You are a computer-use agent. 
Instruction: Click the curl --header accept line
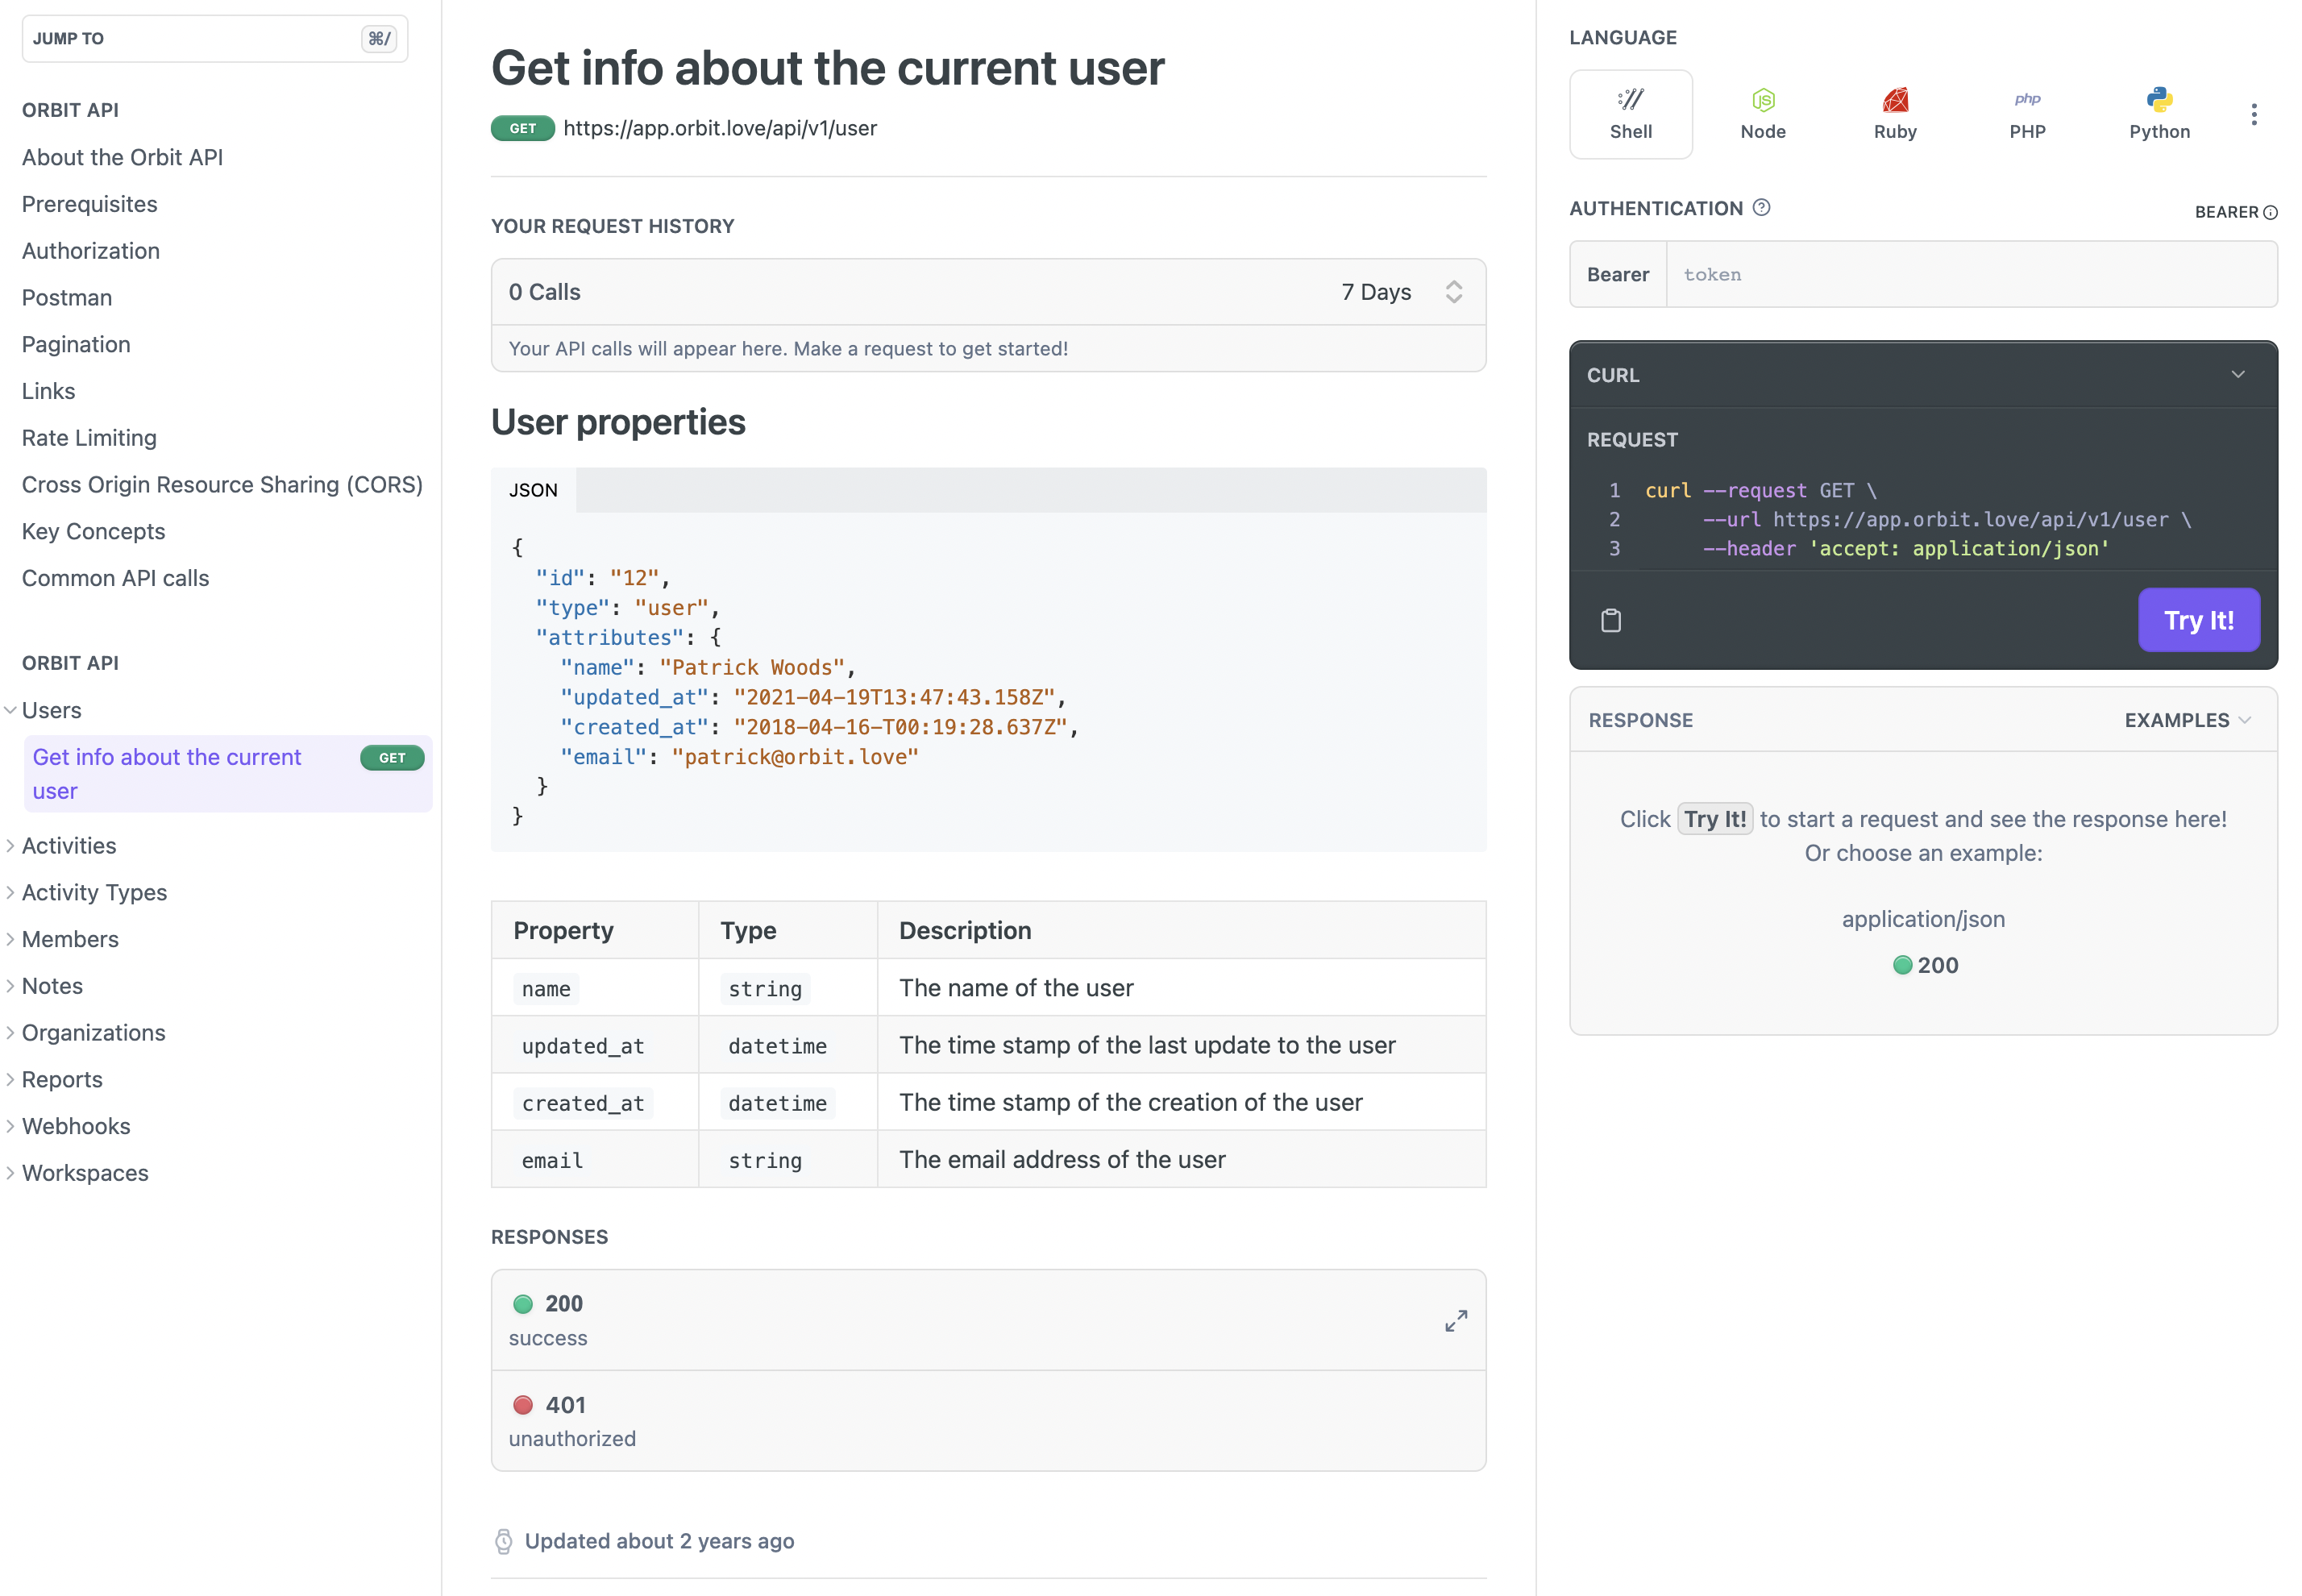(1905, 548)
